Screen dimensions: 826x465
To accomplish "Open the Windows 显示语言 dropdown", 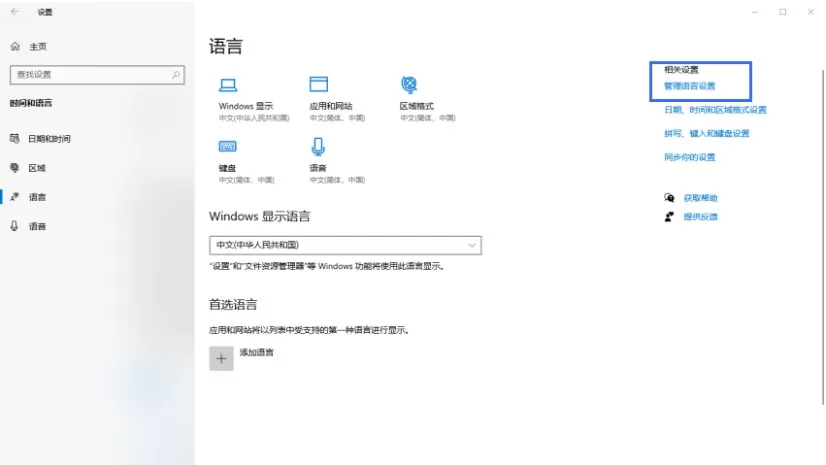I will (346, 245).
